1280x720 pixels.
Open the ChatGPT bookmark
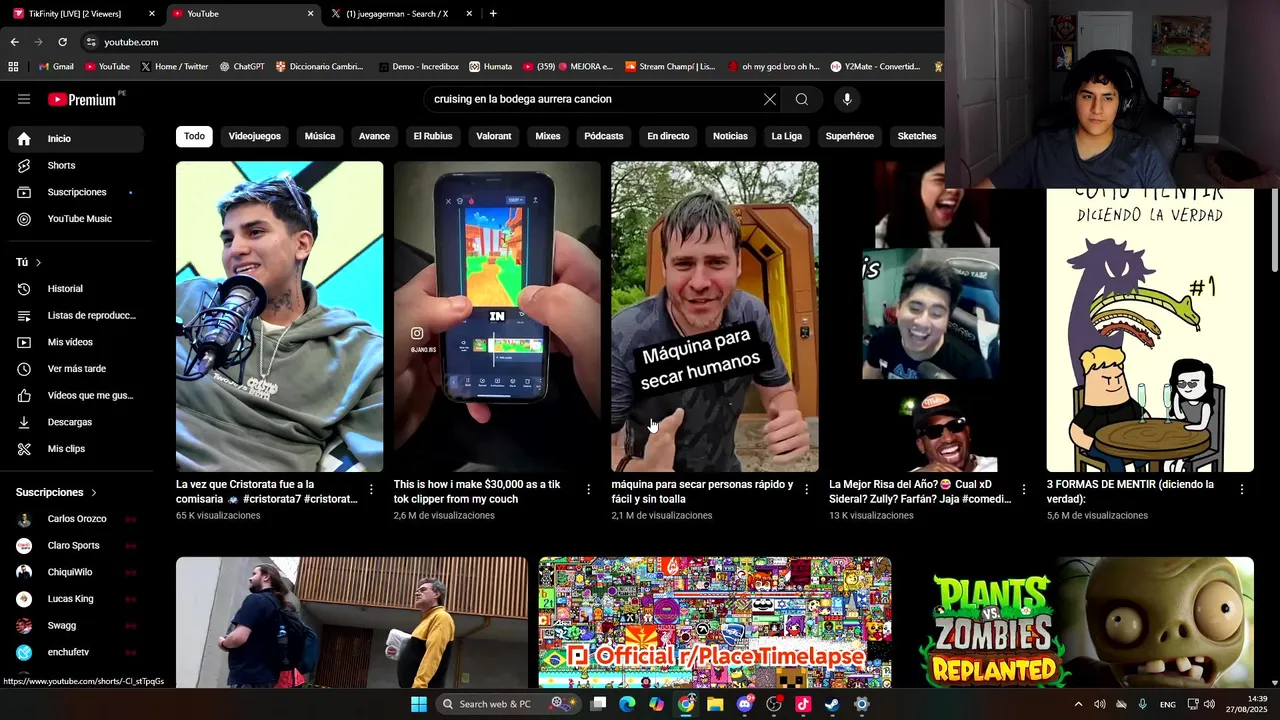coord(241,67)
